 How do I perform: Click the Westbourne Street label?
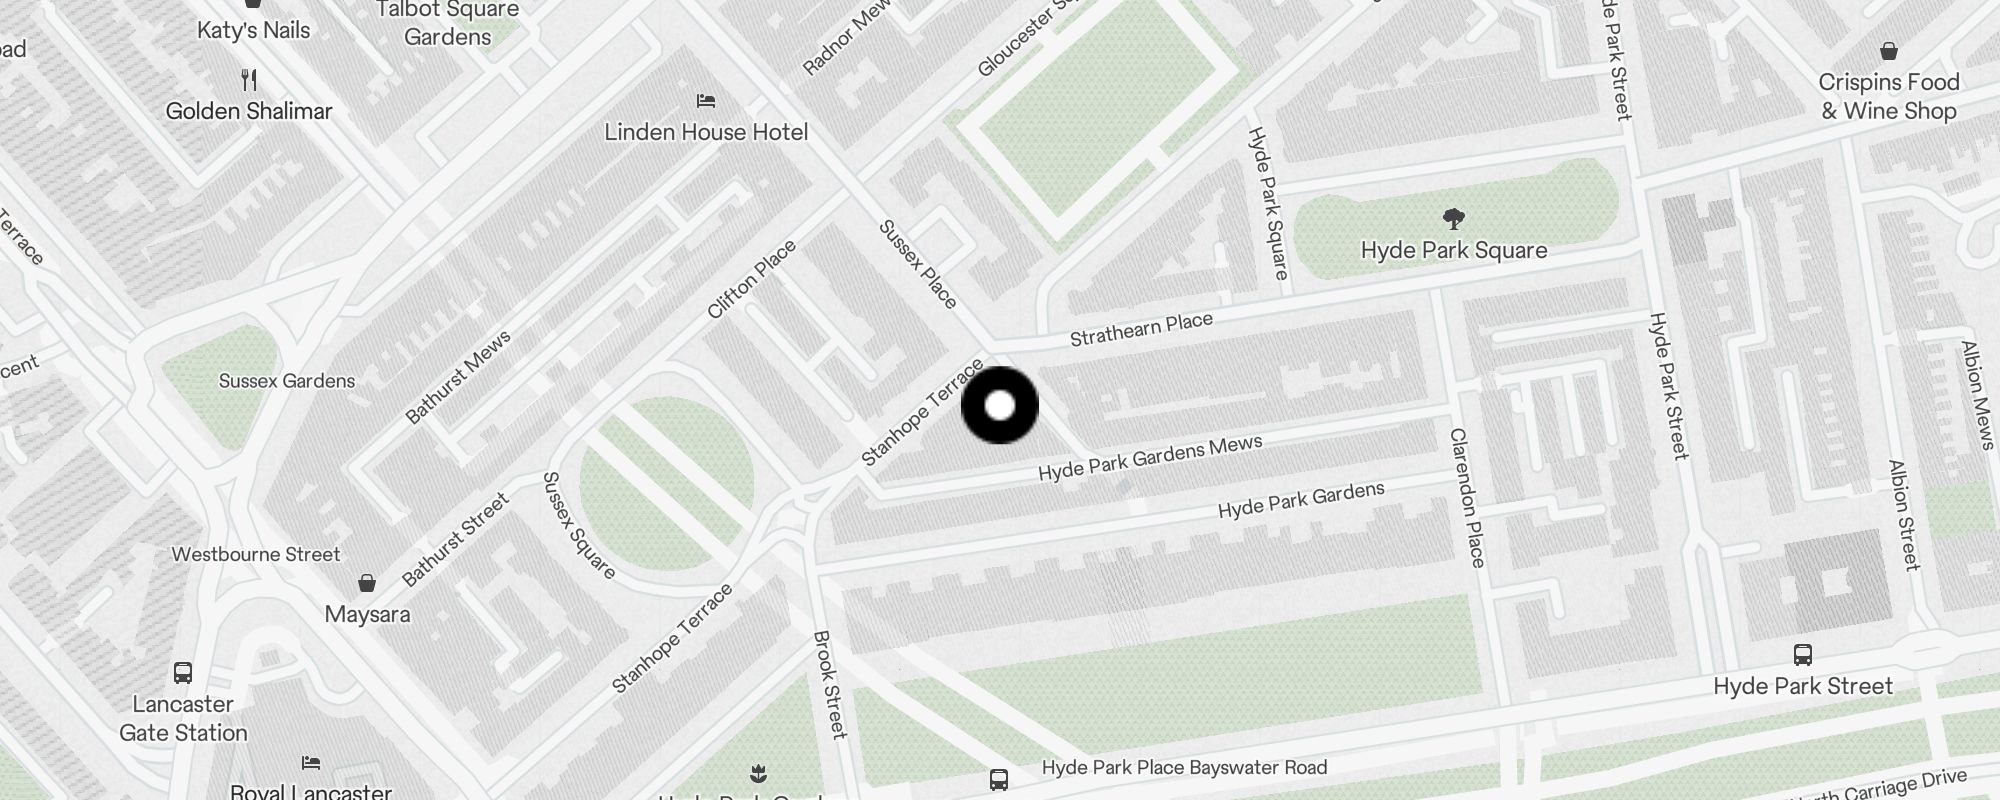256,554
